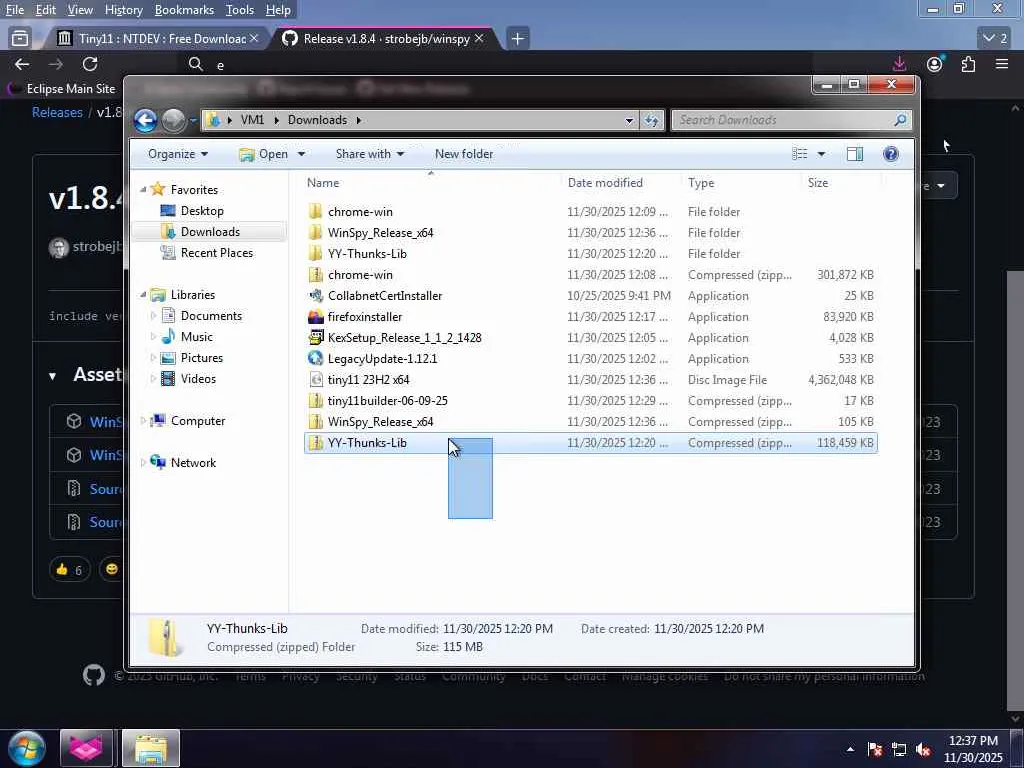Switch to the Tiny11 NTDEV browser tab
The height and width of the screenshot is (768, 1024).
point(158,39)
